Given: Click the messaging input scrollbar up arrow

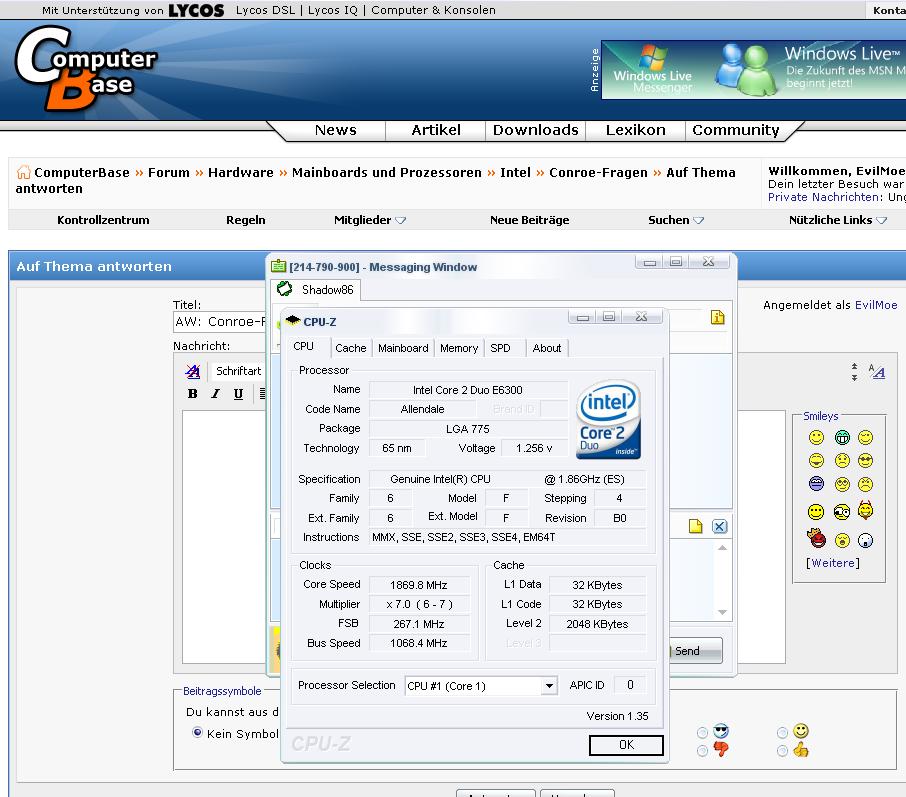Looking at the screenshot, I should point(722,547).
